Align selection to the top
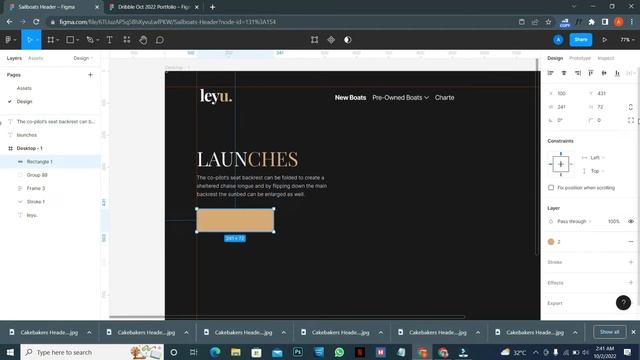 [x=591, y=73]
